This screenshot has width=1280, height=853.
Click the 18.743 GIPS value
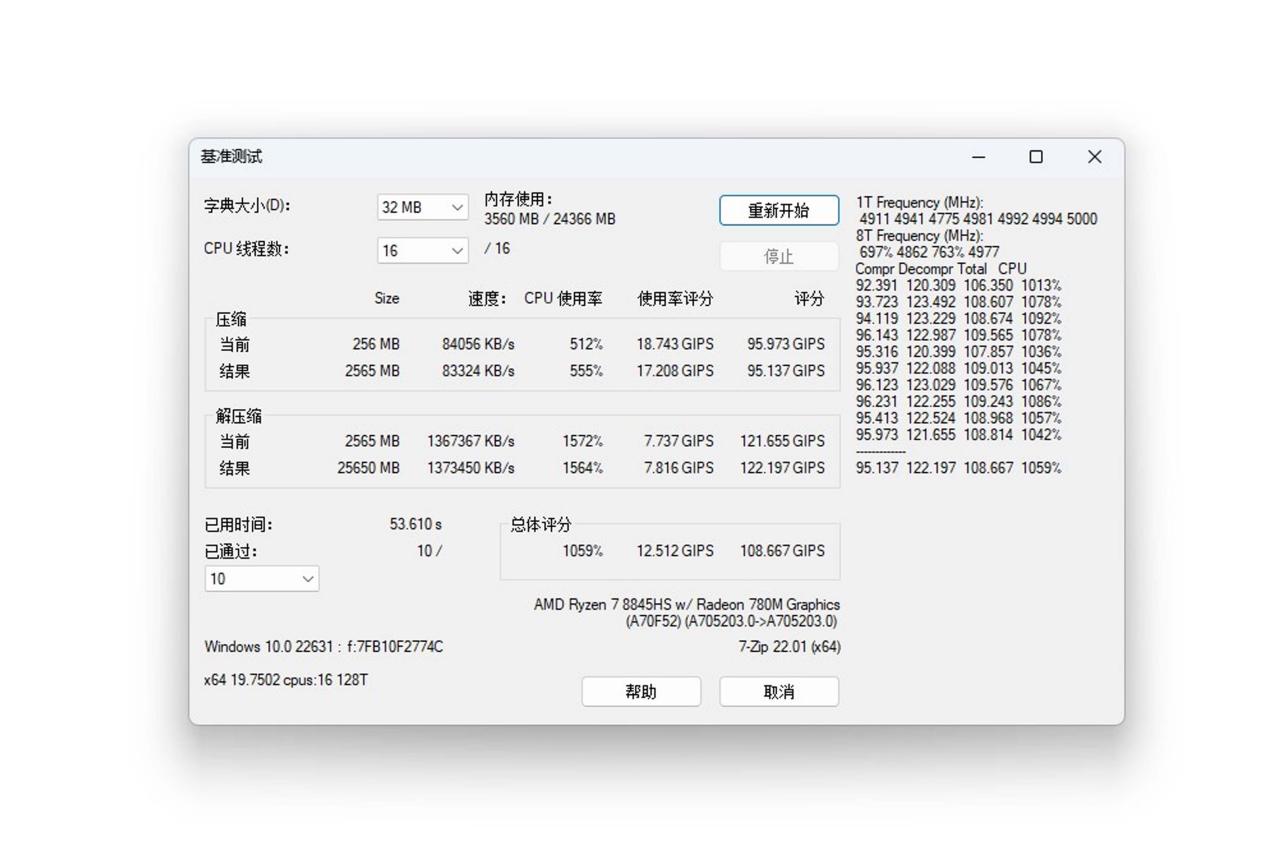675,344
